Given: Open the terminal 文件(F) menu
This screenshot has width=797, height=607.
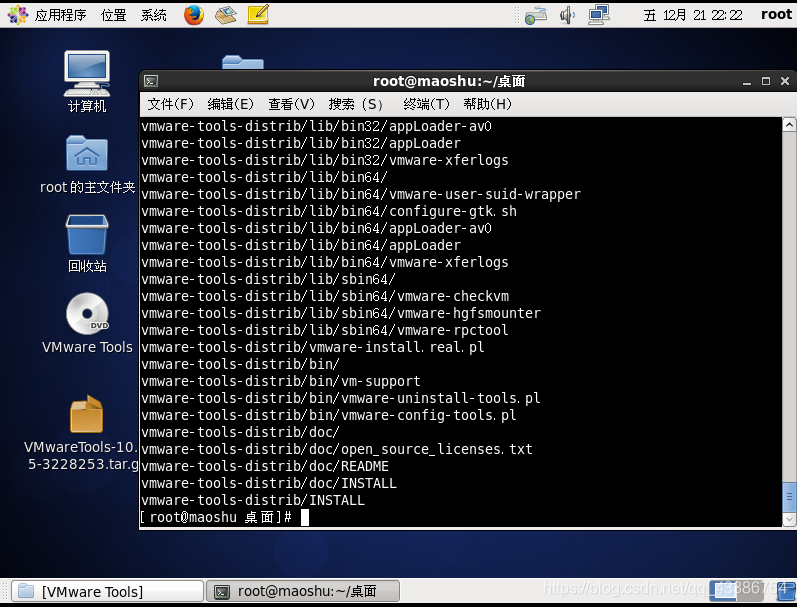Looking at the screenshot, I should [x=171, y=104].
